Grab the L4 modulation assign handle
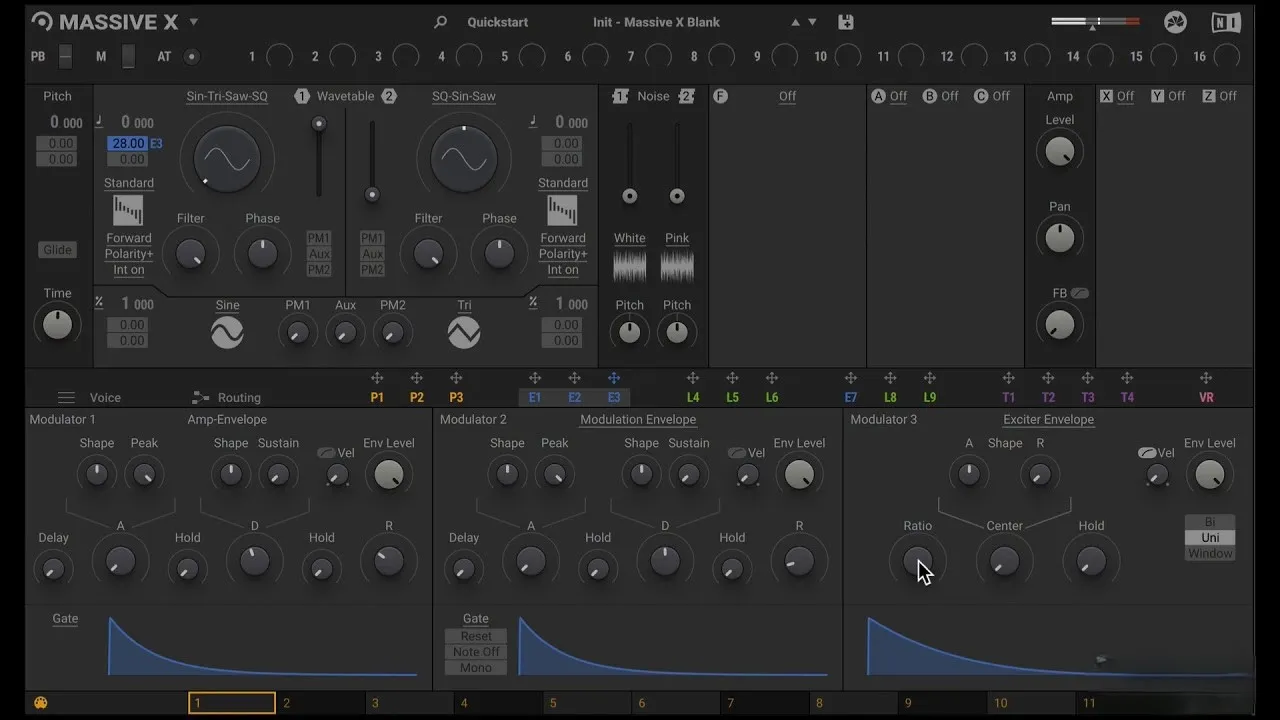The width and height of the screenshot is (1280, 720). pyautogui.click(x=693, y=378)
